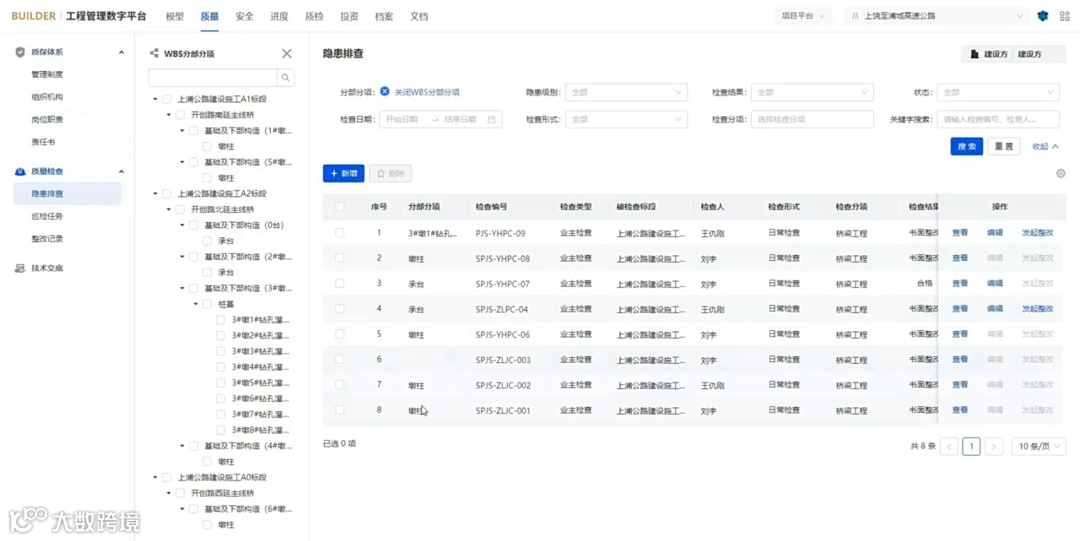
Task: Collapse the 质保体系 sidebar group
Action: point(122,52)
